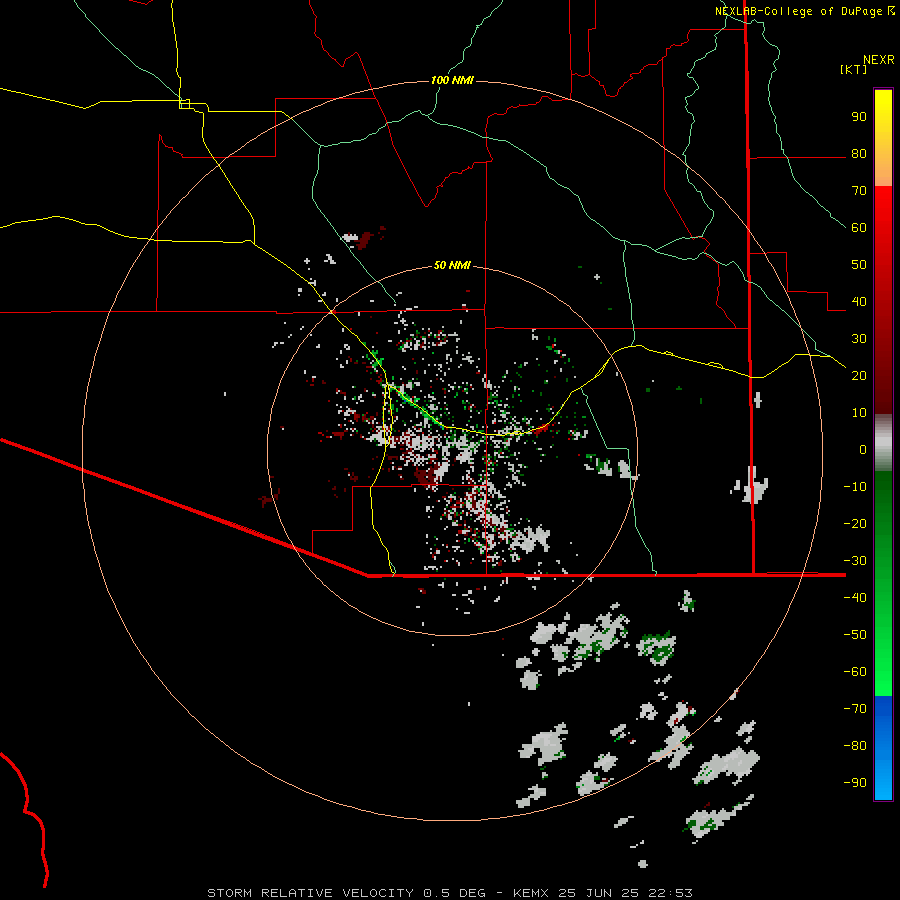This screenshot has height=900, width=900.
Task: Click the 80 value on the velocity scale
Action: (x=859, y=153)
